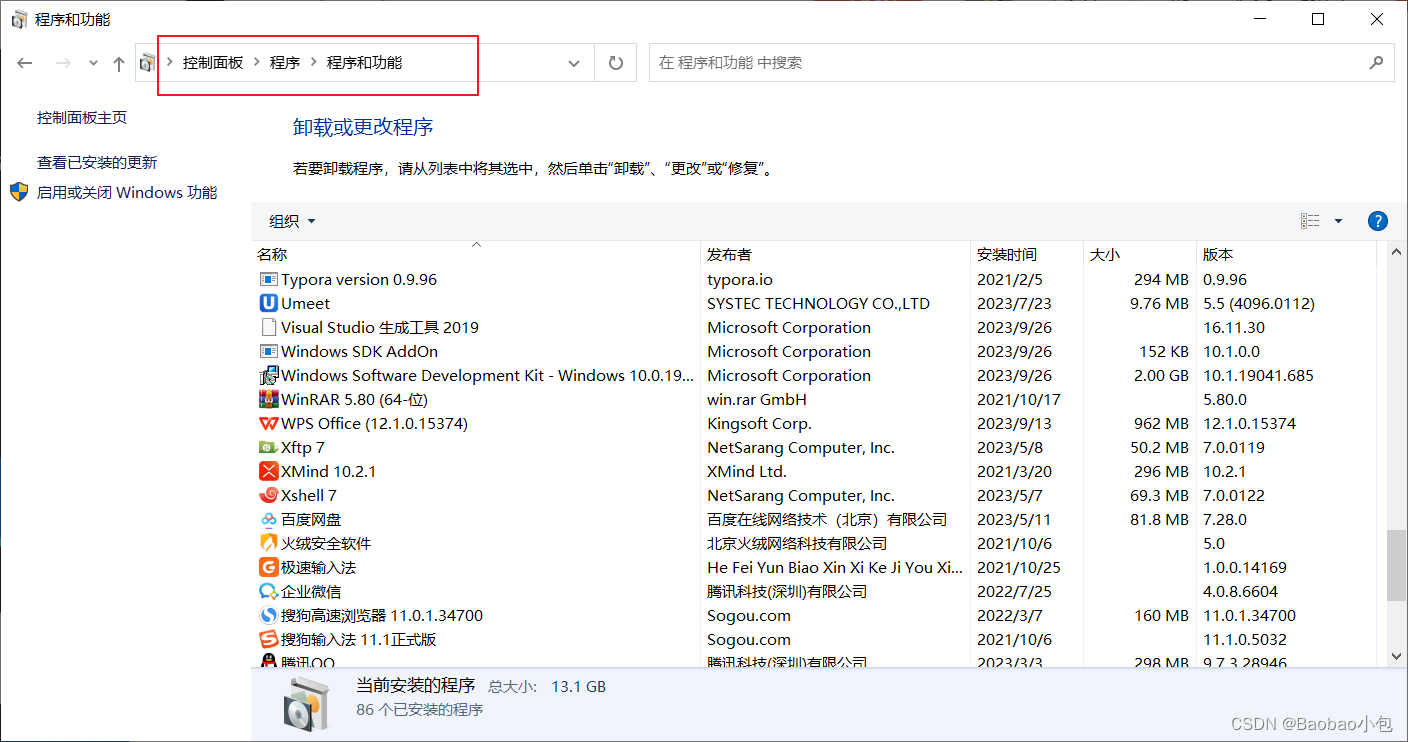The image size is (1408, 742).
Task: Click the scrollbar down arrow
Action: tap(1396, 656)
